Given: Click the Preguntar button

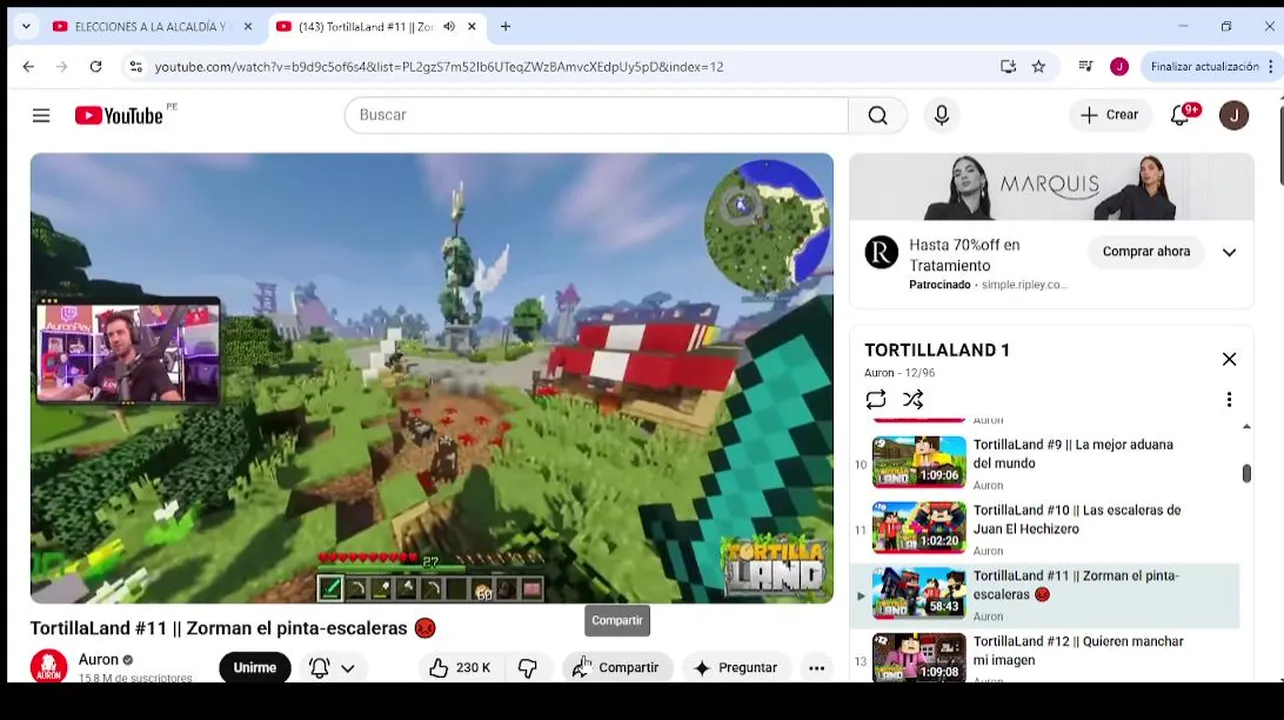Looking at the screenshot, I should 736,668.
